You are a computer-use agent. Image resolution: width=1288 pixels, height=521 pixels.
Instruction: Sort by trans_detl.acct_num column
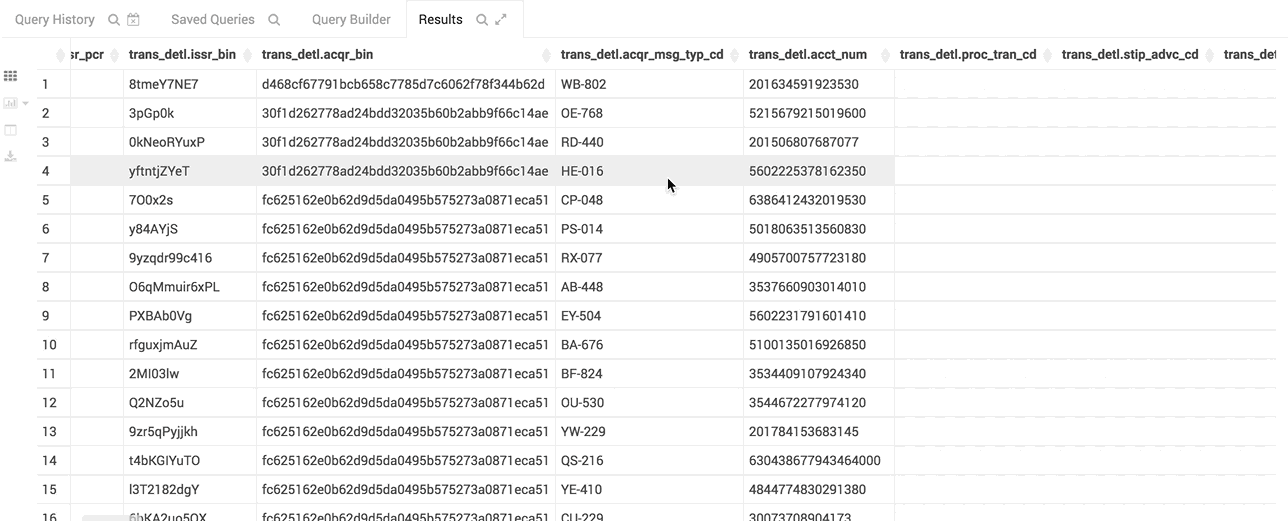tap(807, 55)
